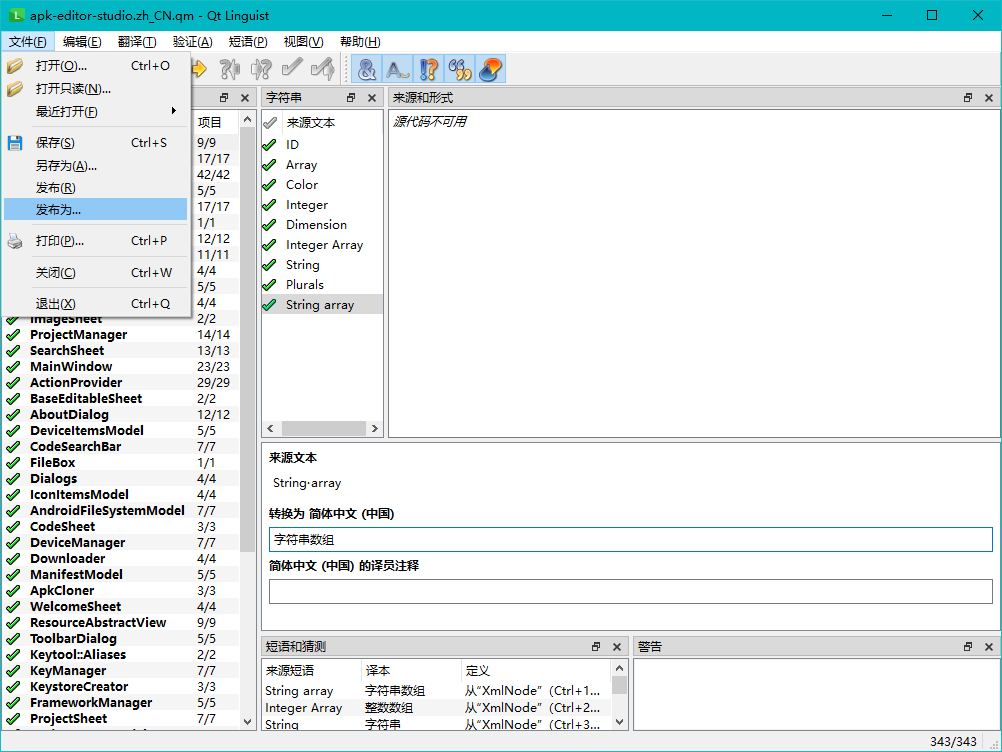Screen dimensions: 1002x752
Task: Toggle phrase matches validation quotes icon
Action: [x=459, y=69]
